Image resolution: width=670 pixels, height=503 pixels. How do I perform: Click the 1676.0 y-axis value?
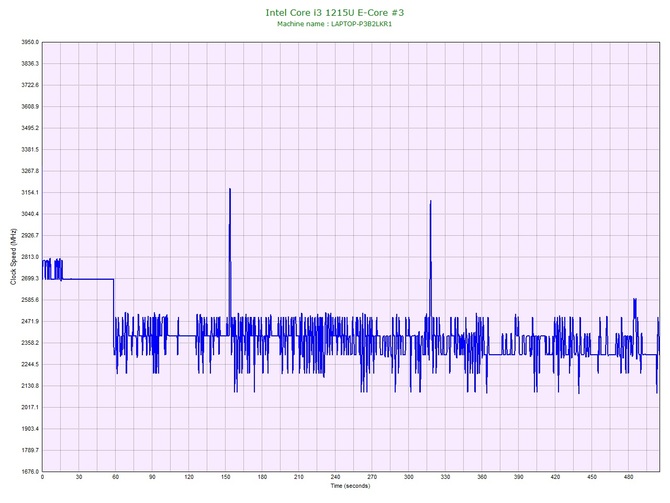click(30, 471)
